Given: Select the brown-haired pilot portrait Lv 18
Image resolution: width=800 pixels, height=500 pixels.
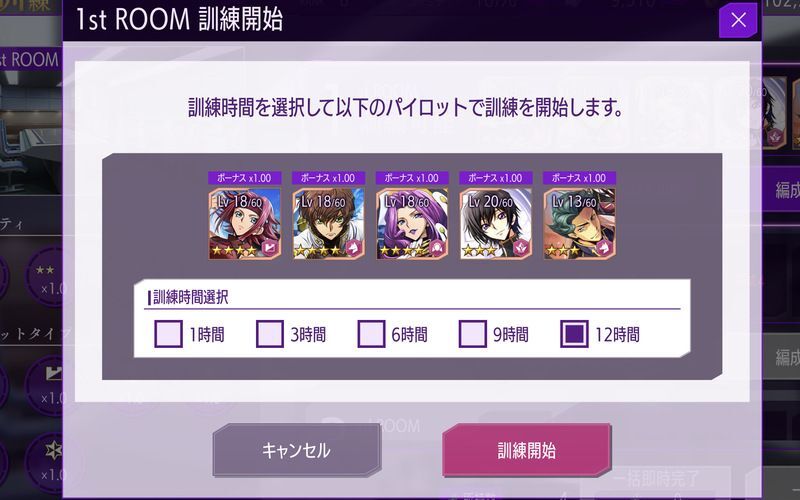Looking at the screenshot, I should 328,223.
